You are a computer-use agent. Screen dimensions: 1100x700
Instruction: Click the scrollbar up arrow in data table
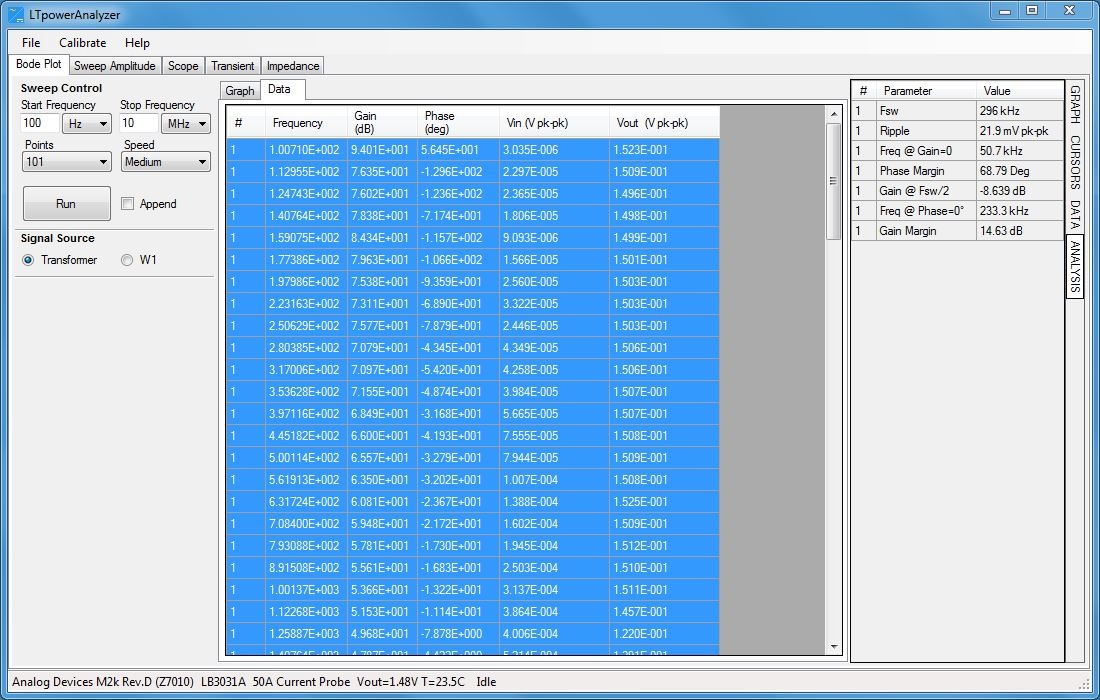(833, 115)
